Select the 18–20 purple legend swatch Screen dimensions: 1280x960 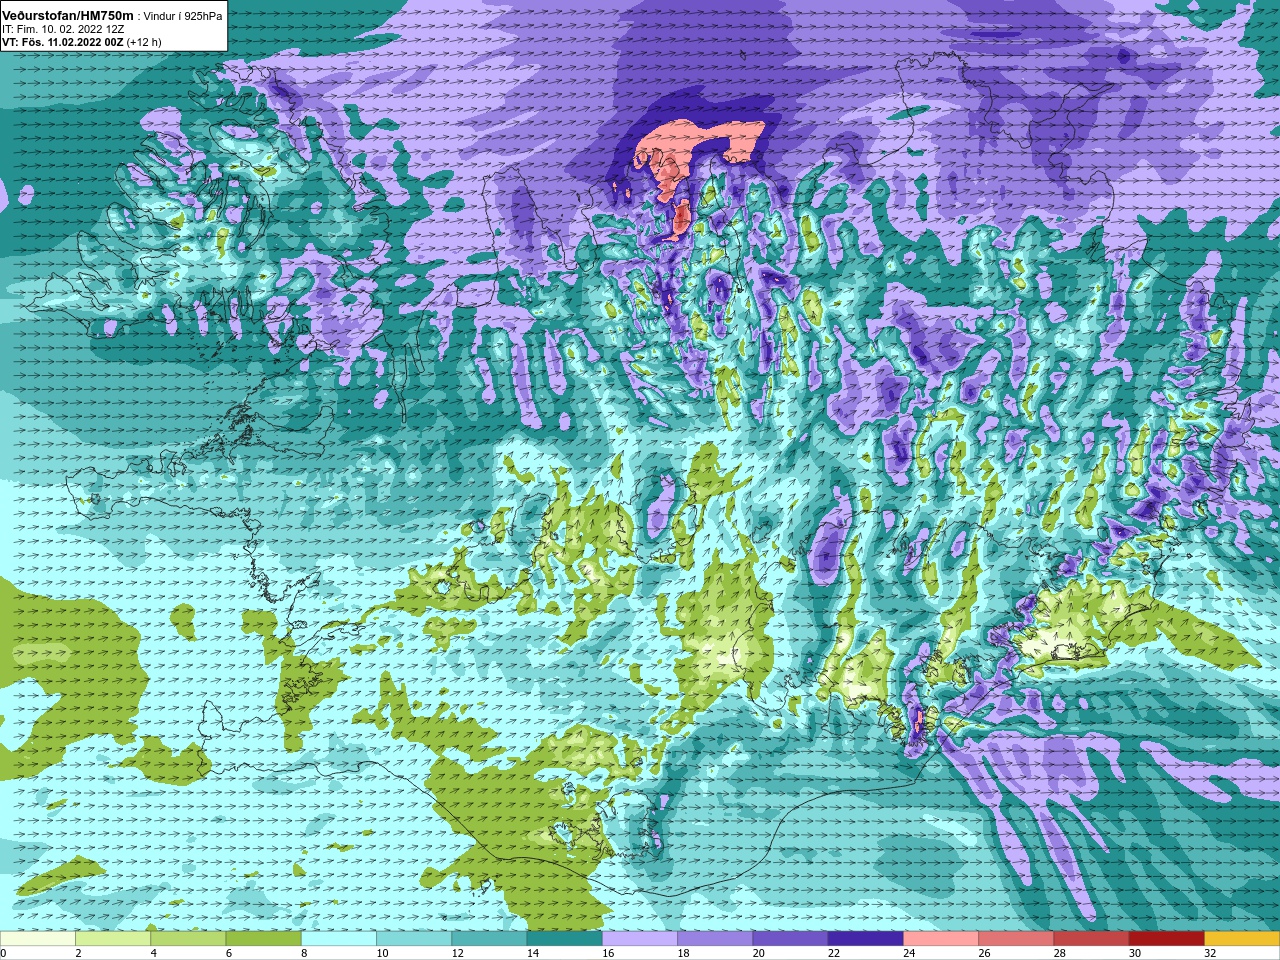pyautogui.click(x=715, y=939)
